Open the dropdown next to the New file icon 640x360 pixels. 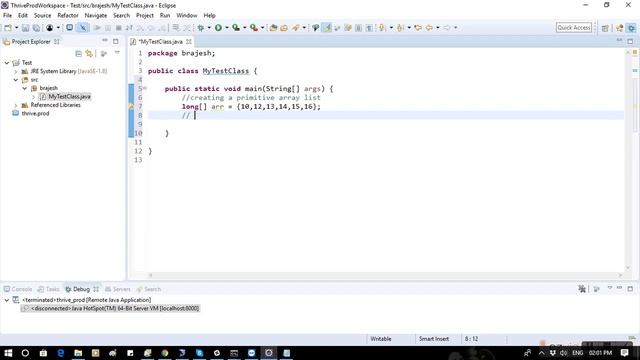[x=16, y=28]
